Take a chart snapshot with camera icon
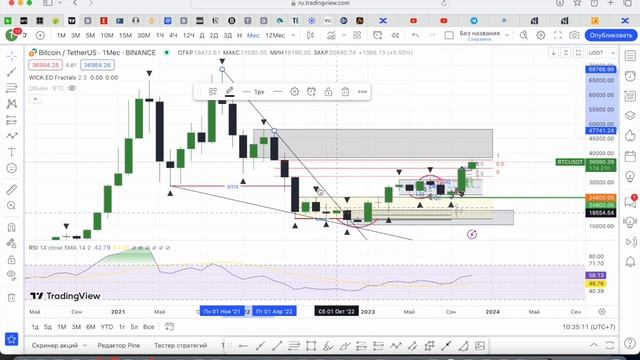 574,36
